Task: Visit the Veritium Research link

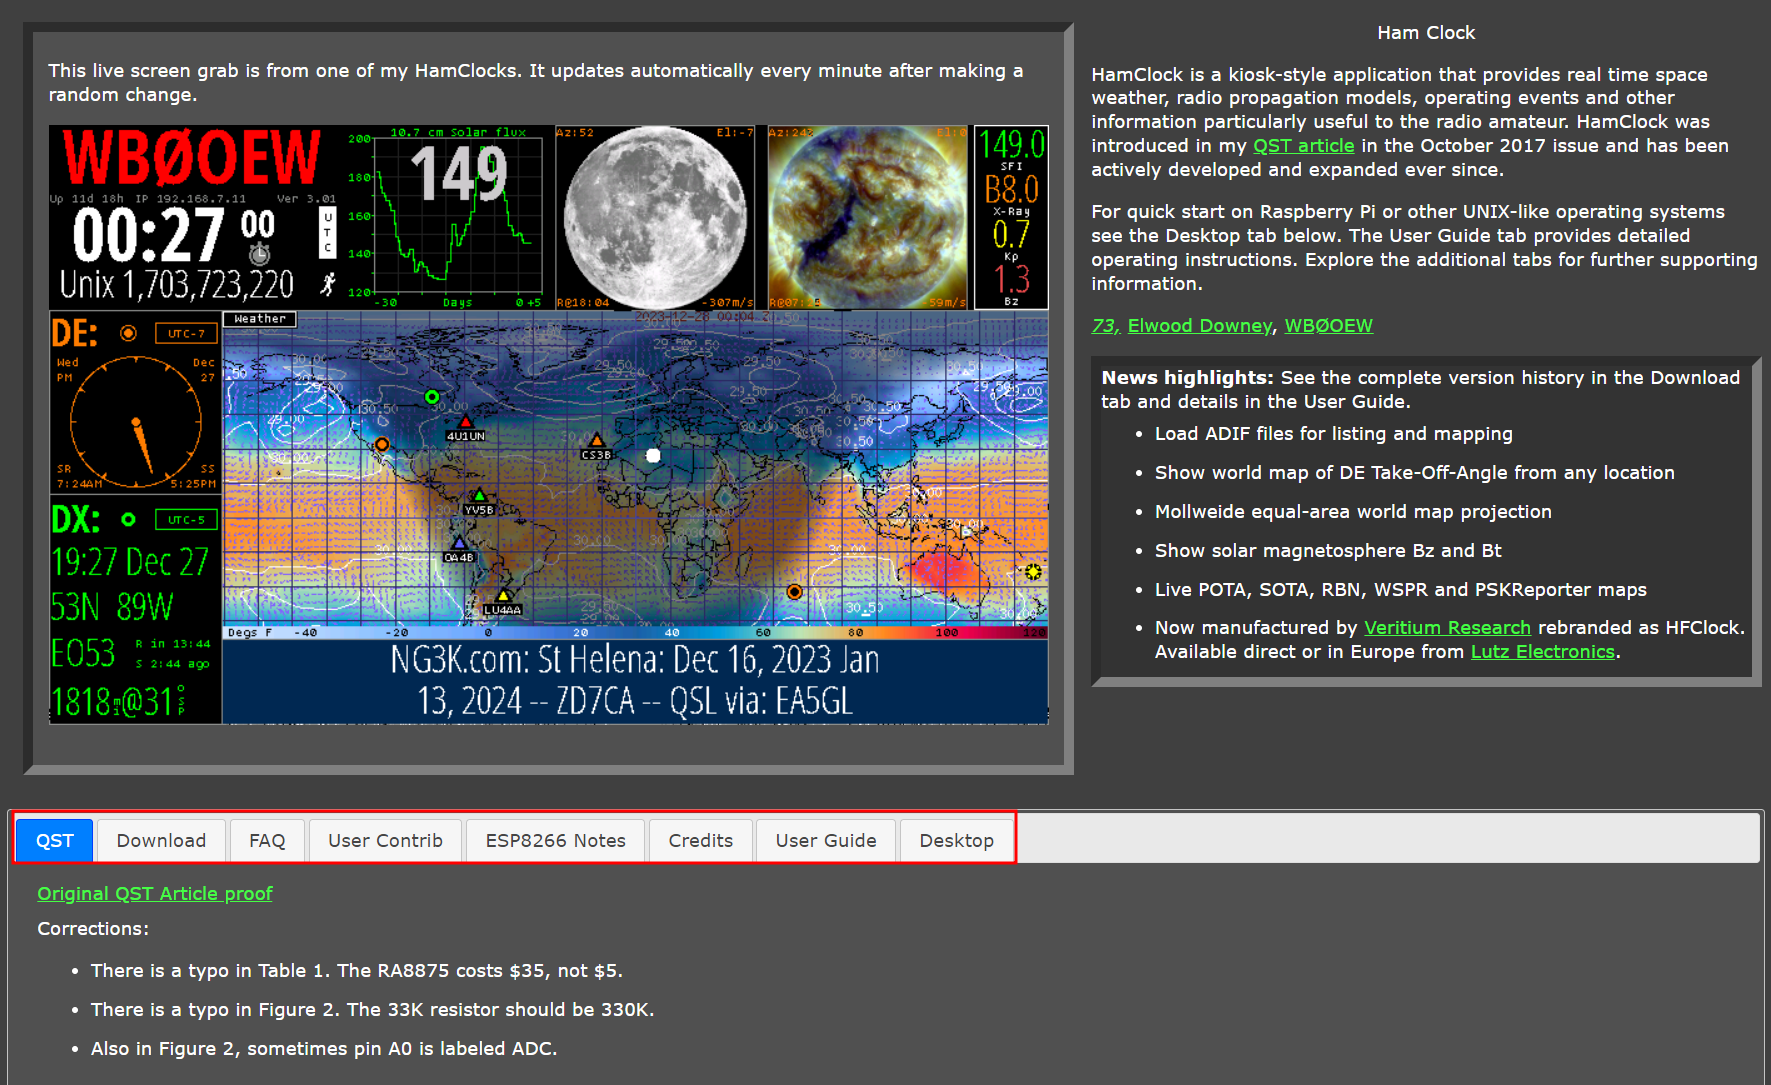Action: point(1447,627)
